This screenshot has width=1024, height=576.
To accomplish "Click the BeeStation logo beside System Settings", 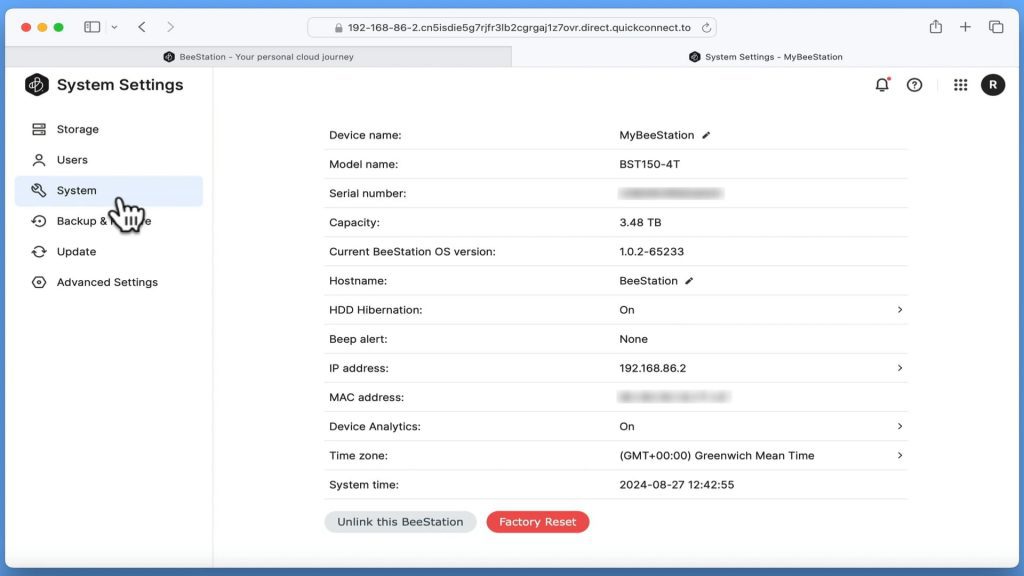I will coord(37,85).
